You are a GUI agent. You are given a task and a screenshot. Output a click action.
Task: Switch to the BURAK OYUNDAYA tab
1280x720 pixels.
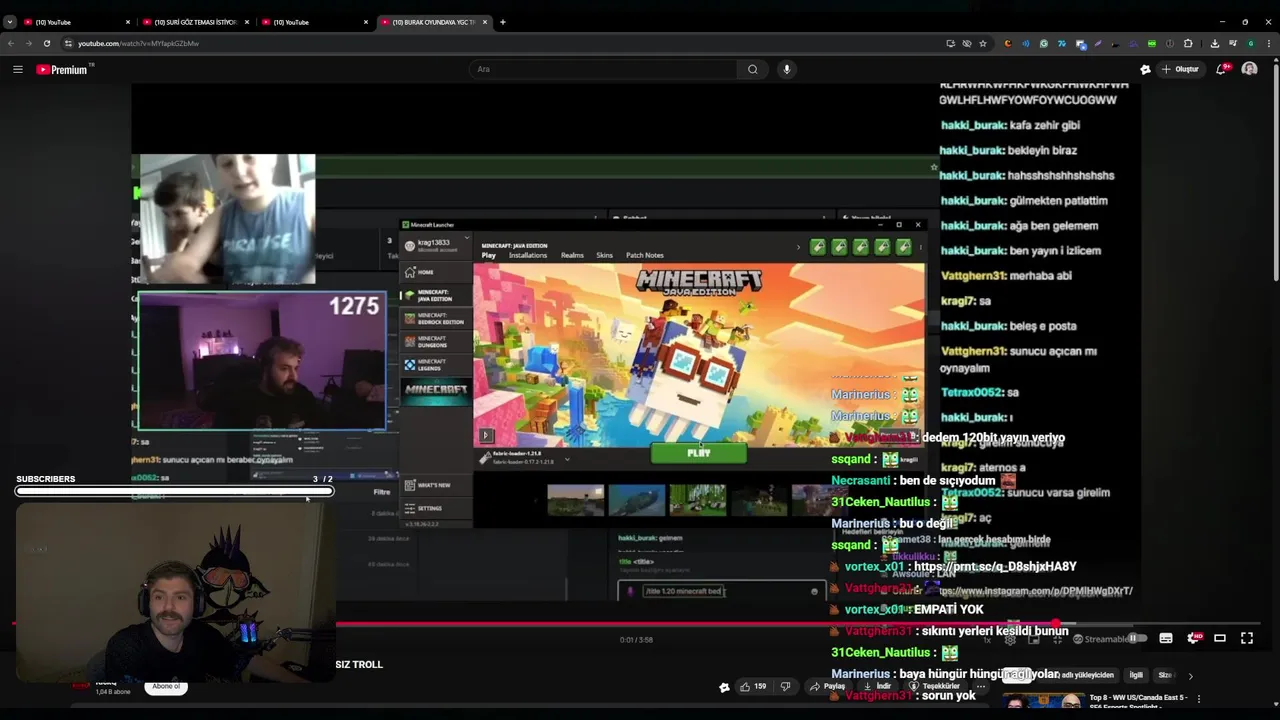(x=434, y=22)
